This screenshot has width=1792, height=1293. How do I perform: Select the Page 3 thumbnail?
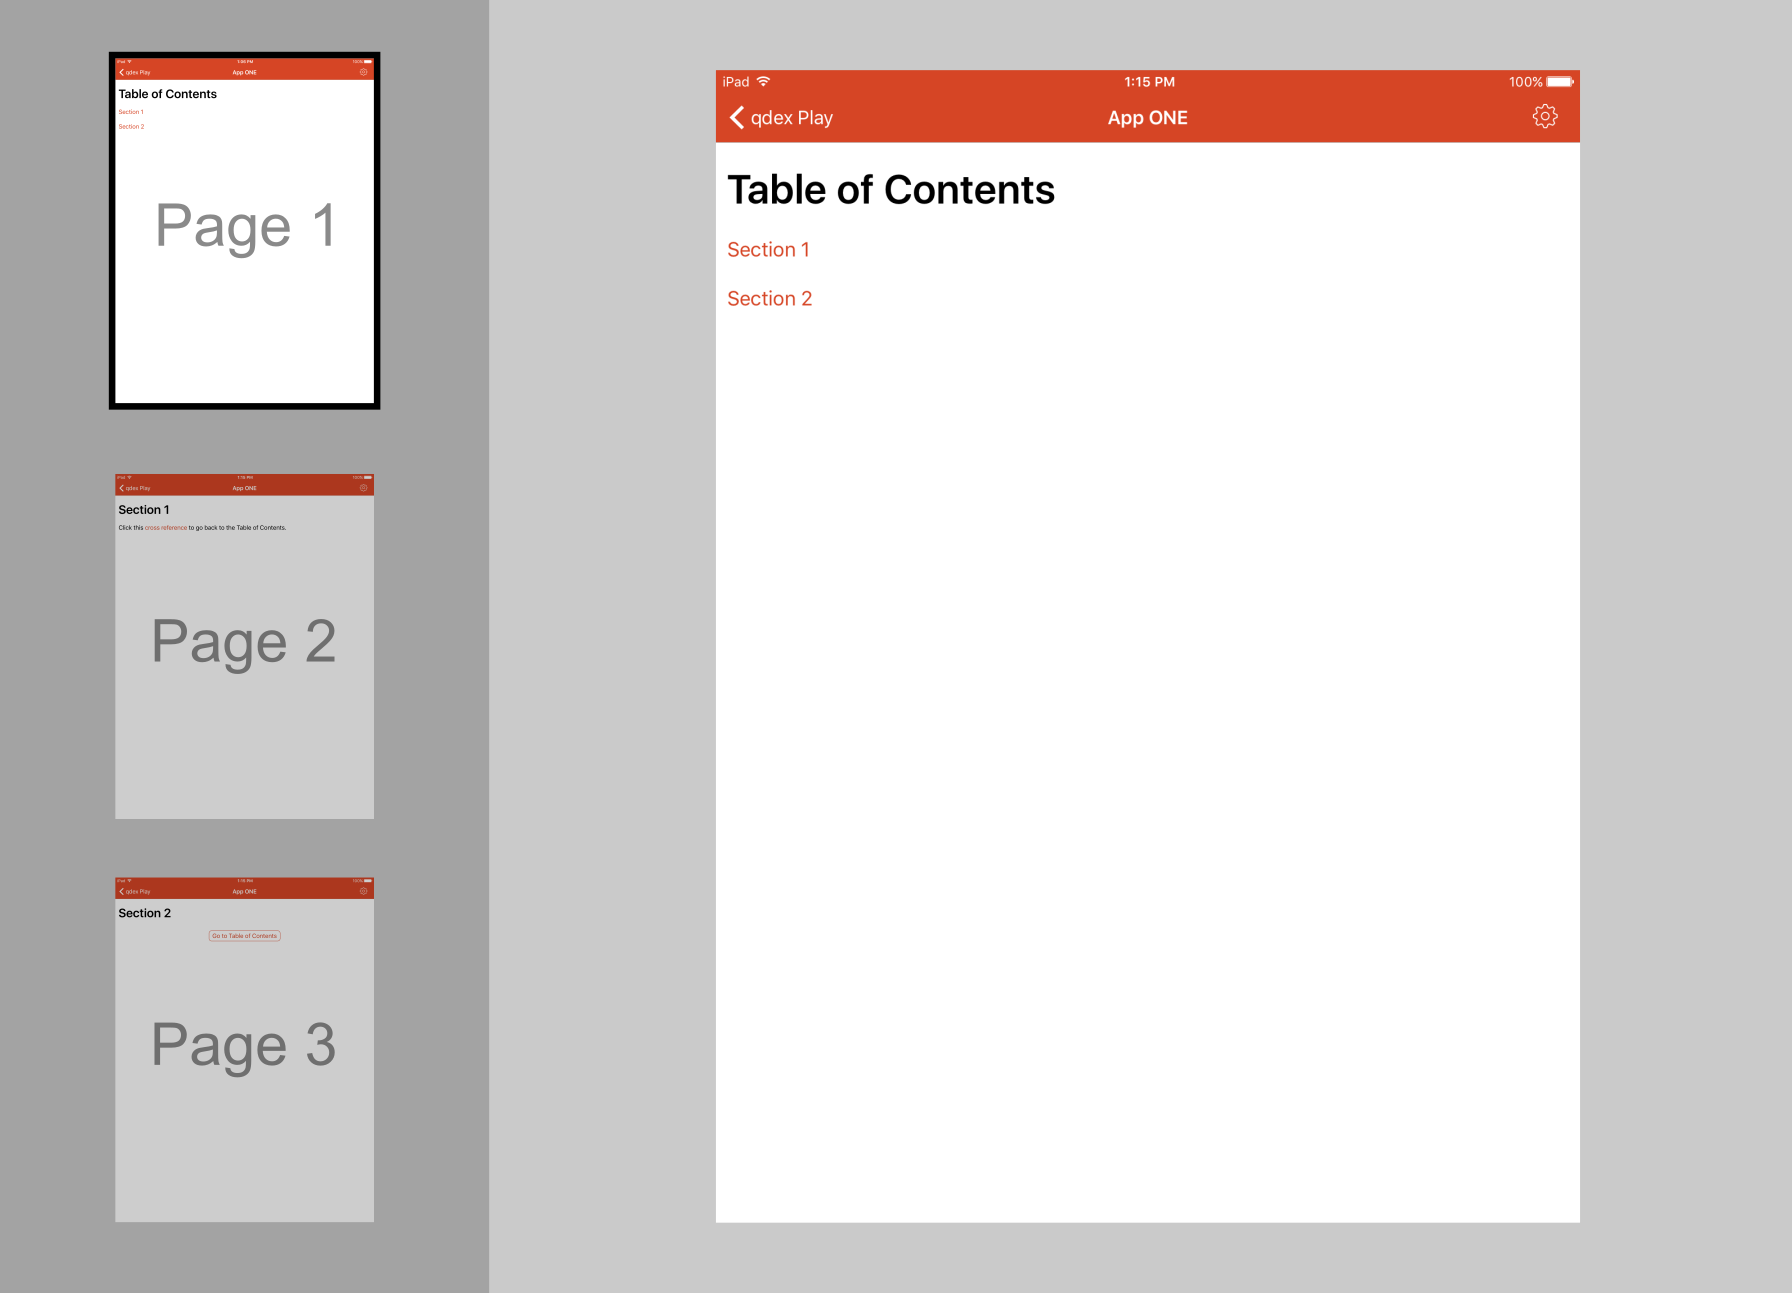point(245,1049)
